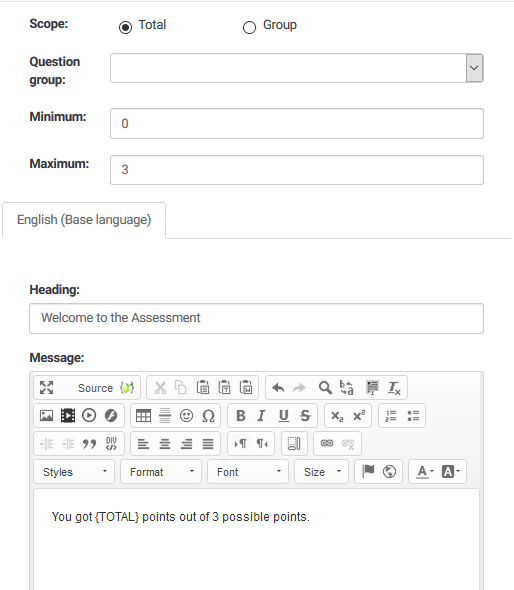Image resolution: width=514 pixels, height=590 pixels.
Task: Open Find with the magnifier icon
Action: pyautogui.click(x=325, y=387)
